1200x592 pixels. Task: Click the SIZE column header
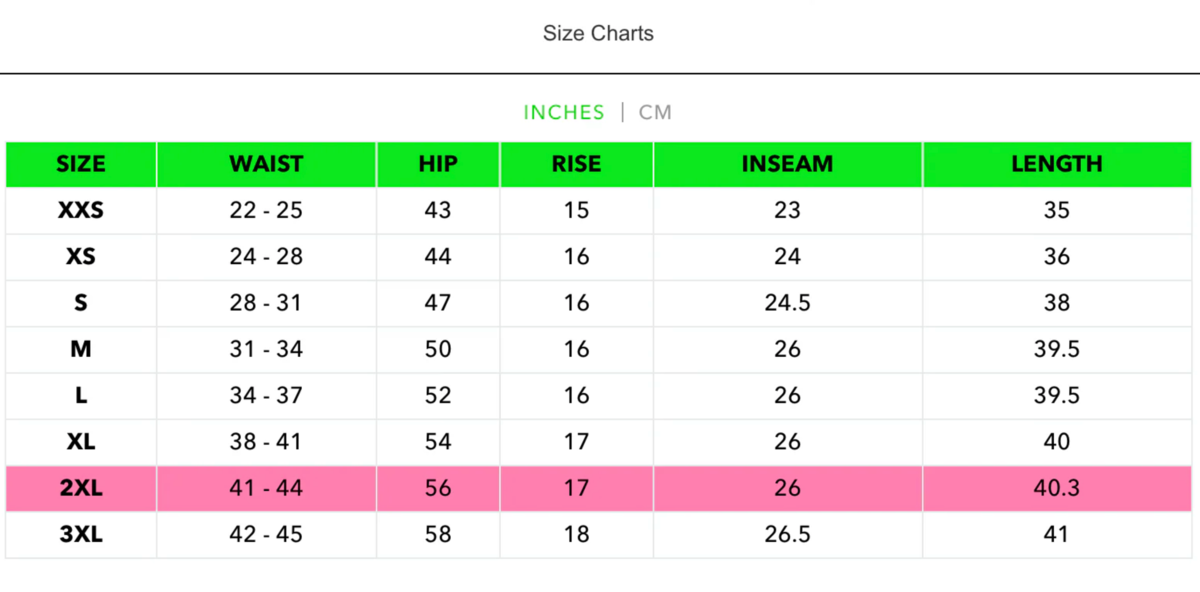point(81,164)
